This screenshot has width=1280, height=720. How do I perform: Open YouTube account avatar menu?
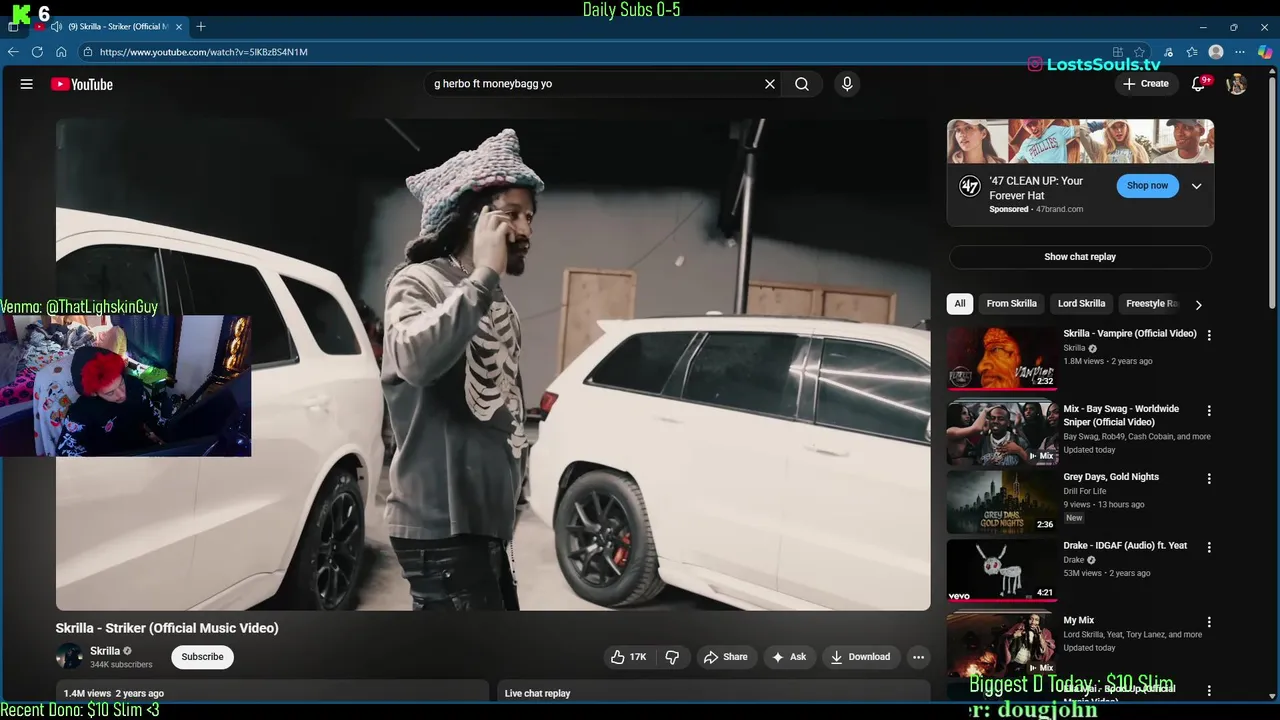click(1237, 84)
